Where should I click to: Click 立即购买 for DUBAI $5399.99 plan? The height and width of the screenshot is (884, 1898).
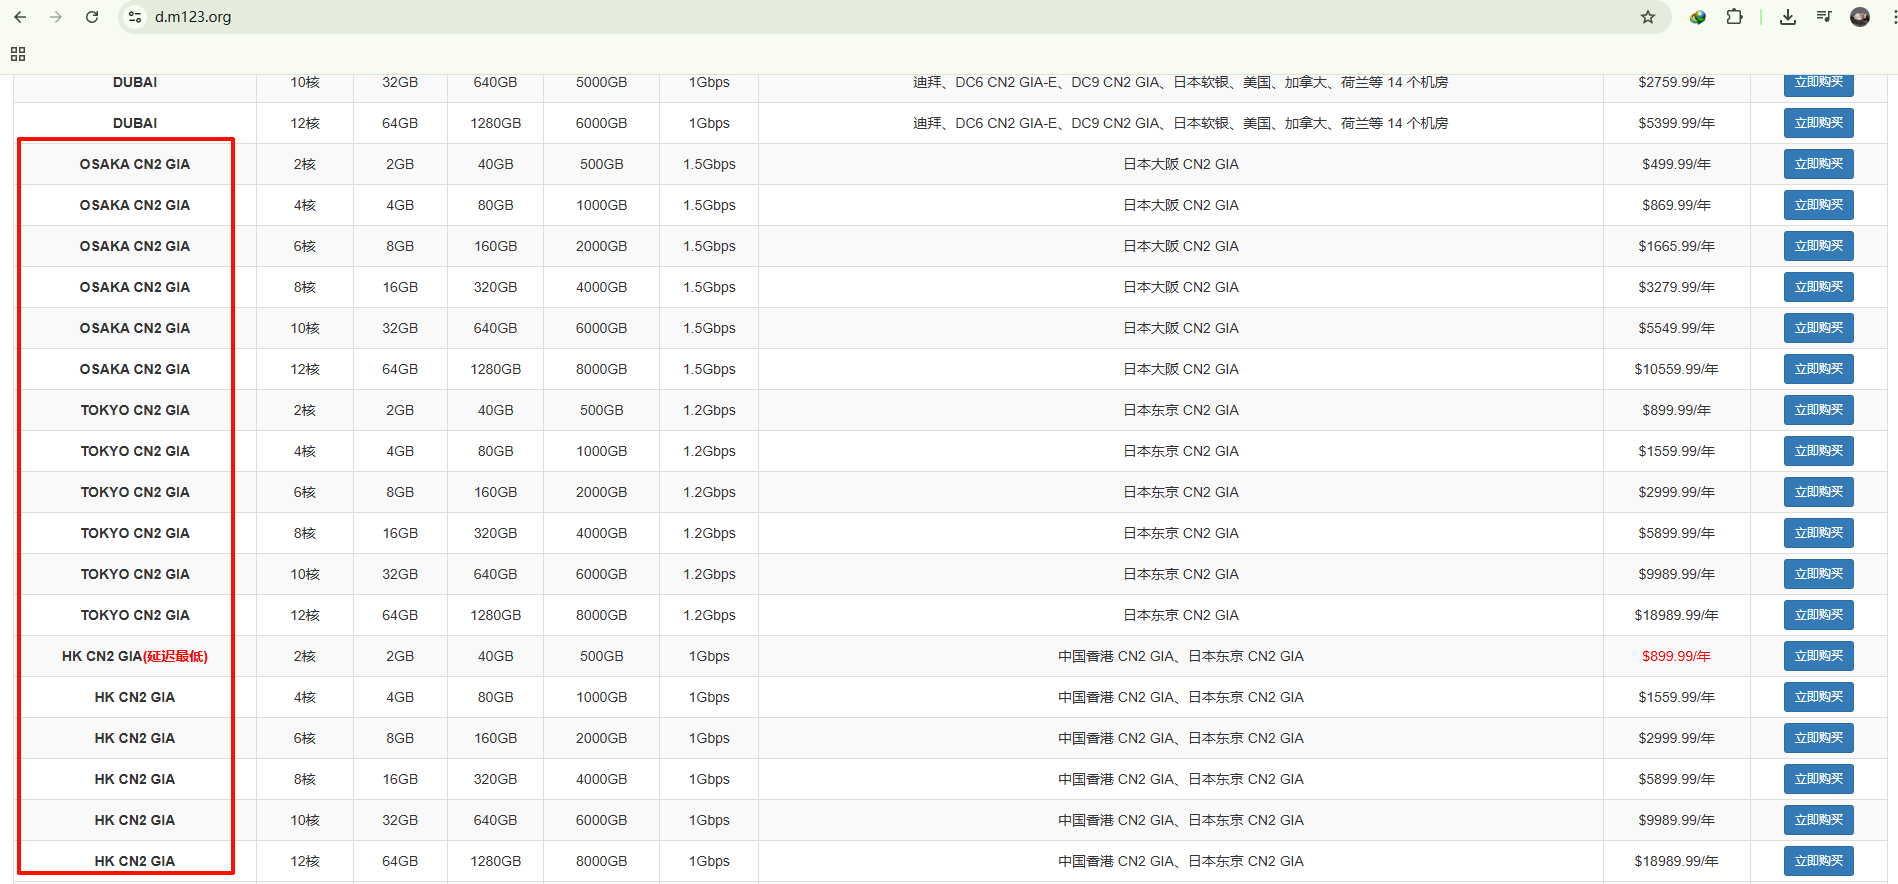tap(1818, 123)
